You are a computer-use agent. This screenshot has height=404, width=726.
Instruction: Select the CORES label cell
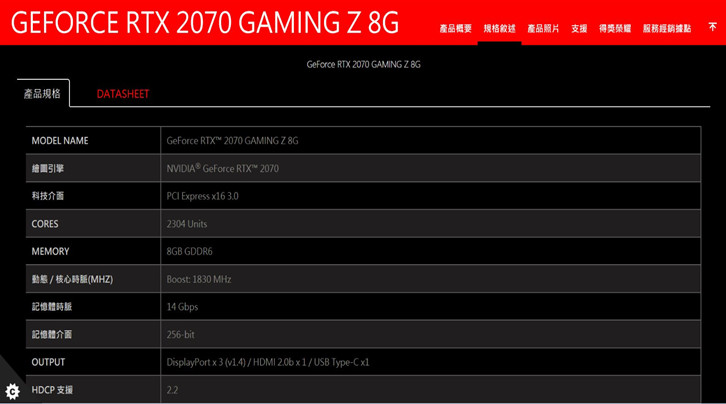93,224
